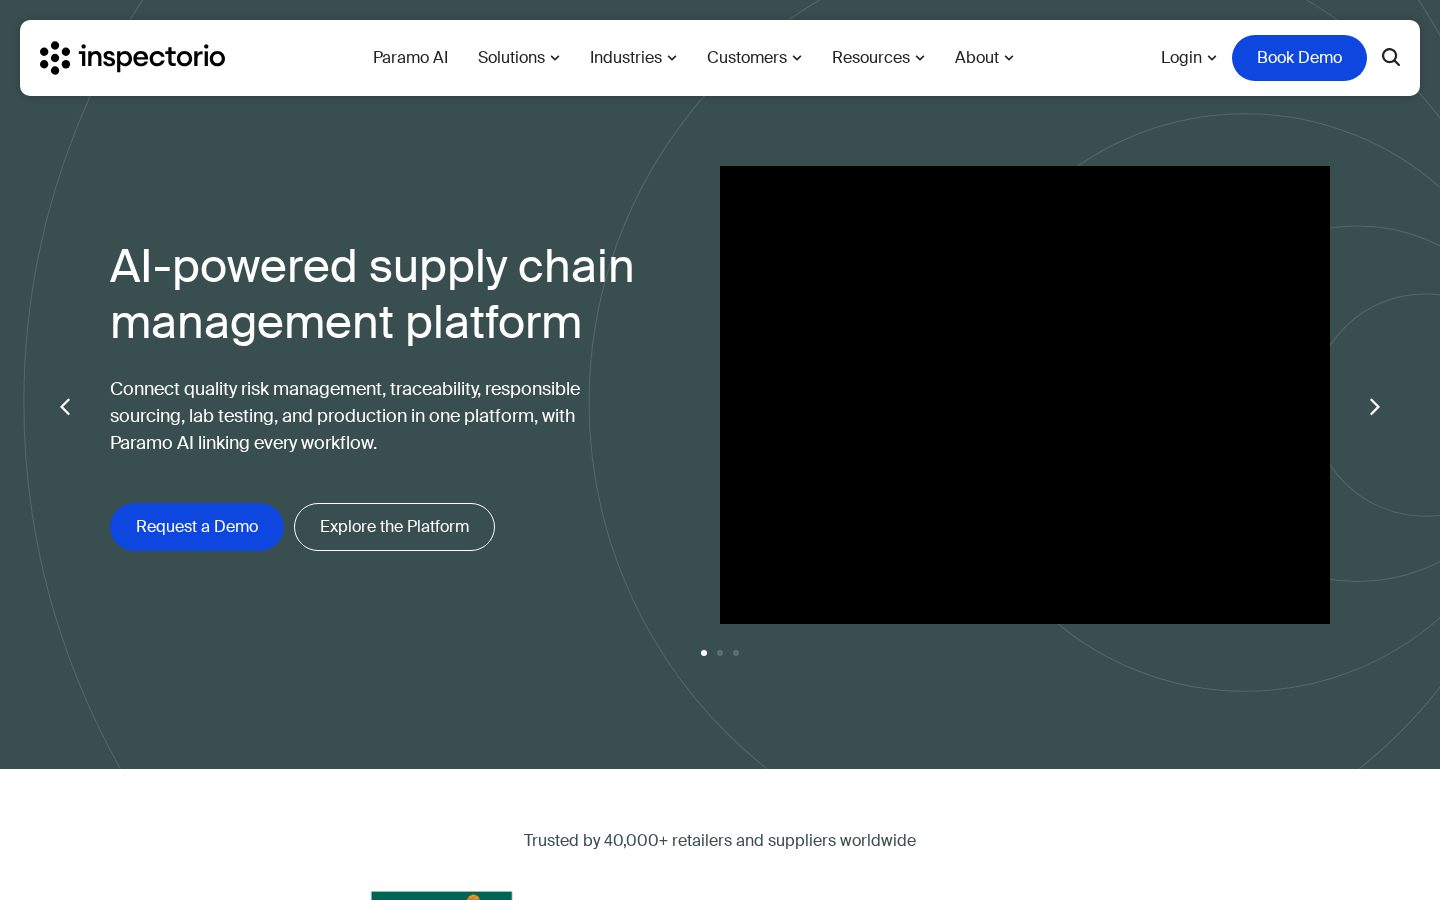
Task: Click the Book Demo button
Action: tap(1299, 58)
